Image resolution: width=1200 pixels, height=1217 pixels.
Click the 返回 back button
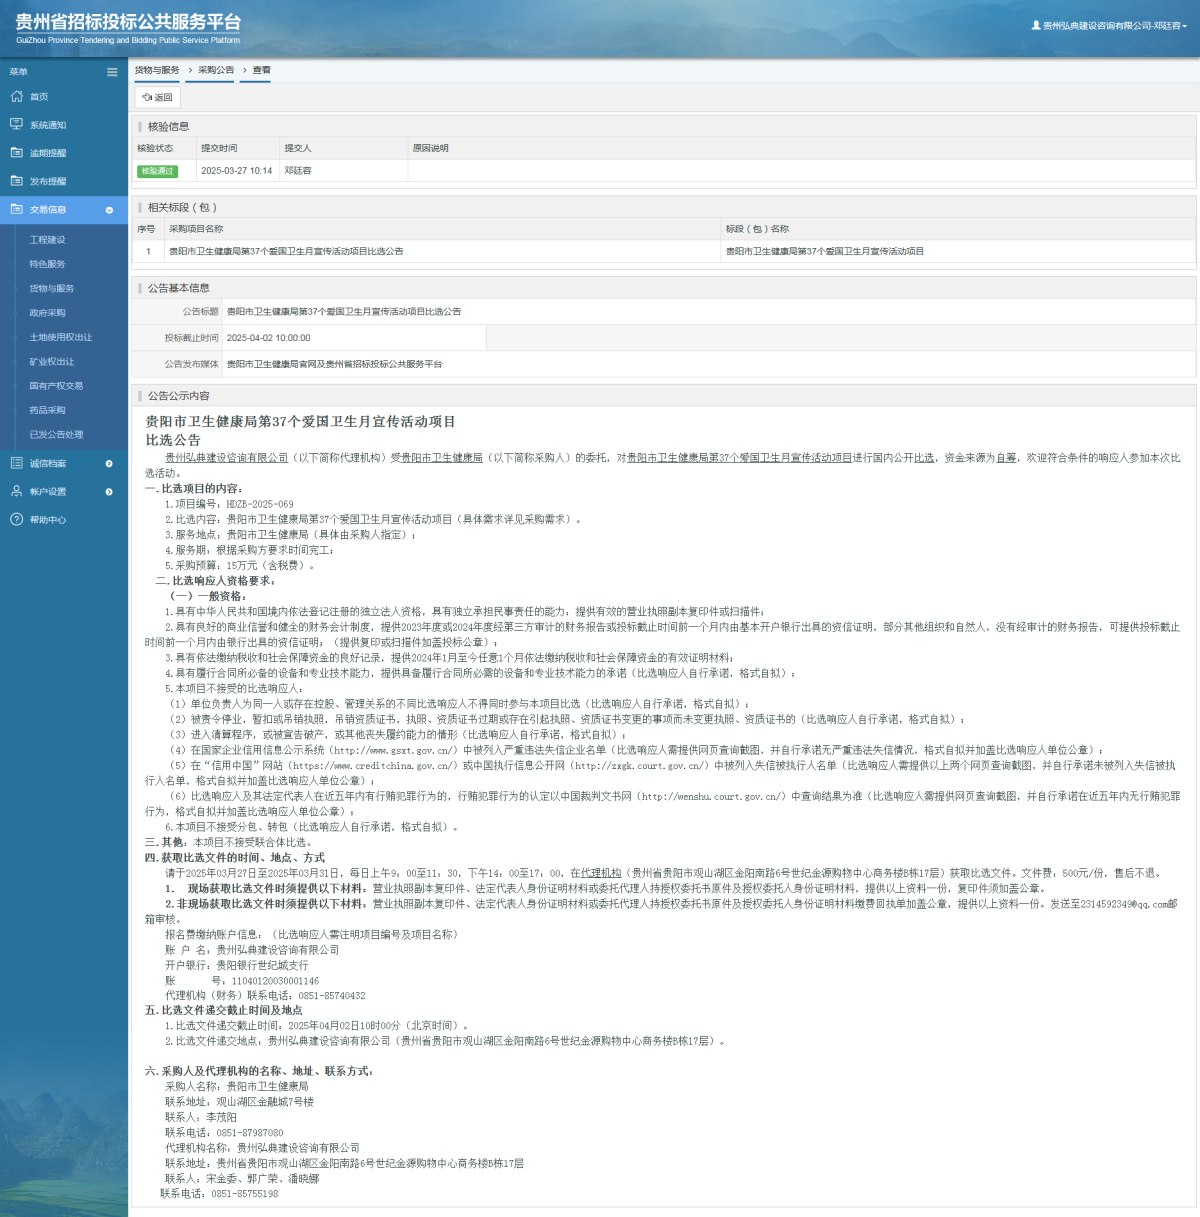[158, 97]
